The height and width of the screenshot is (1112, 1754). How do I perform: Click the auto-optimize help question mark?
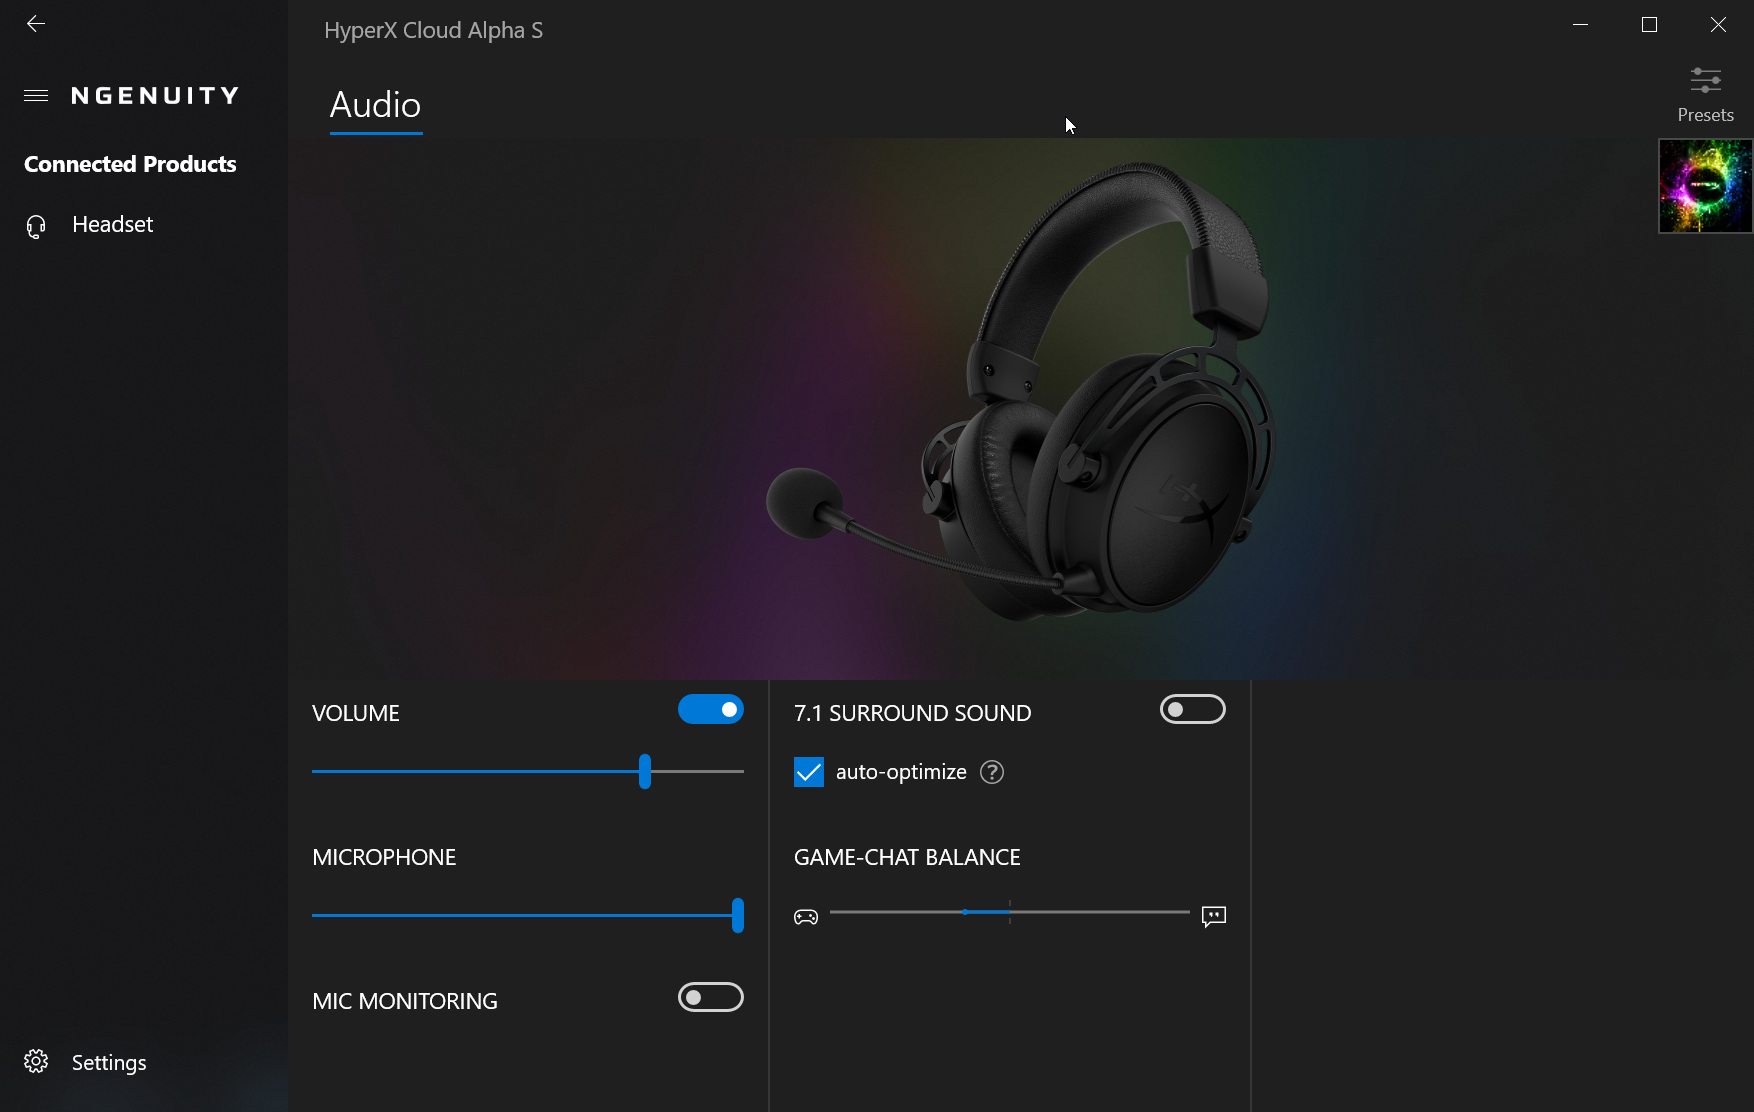click(x=991, y=772)
